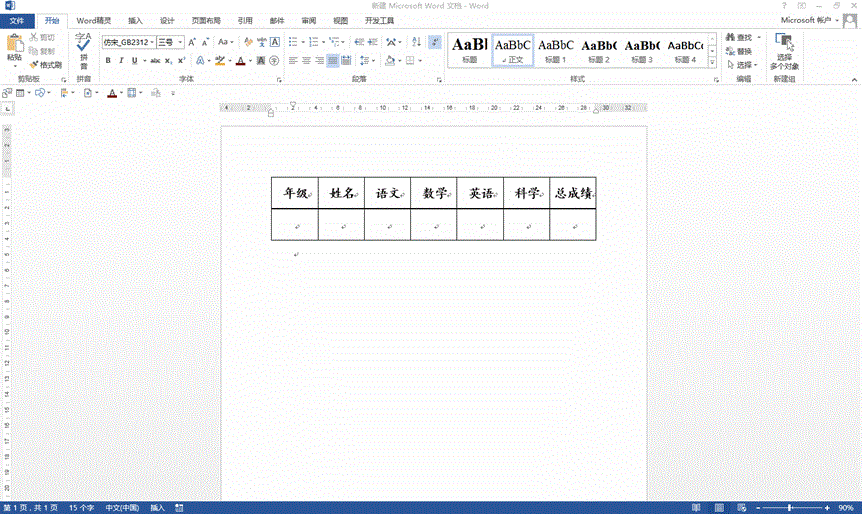Click Select Multiple Objects (选择多个对象) icon
The width and height of the screenshot is (862, 514).
pos(785,48)
